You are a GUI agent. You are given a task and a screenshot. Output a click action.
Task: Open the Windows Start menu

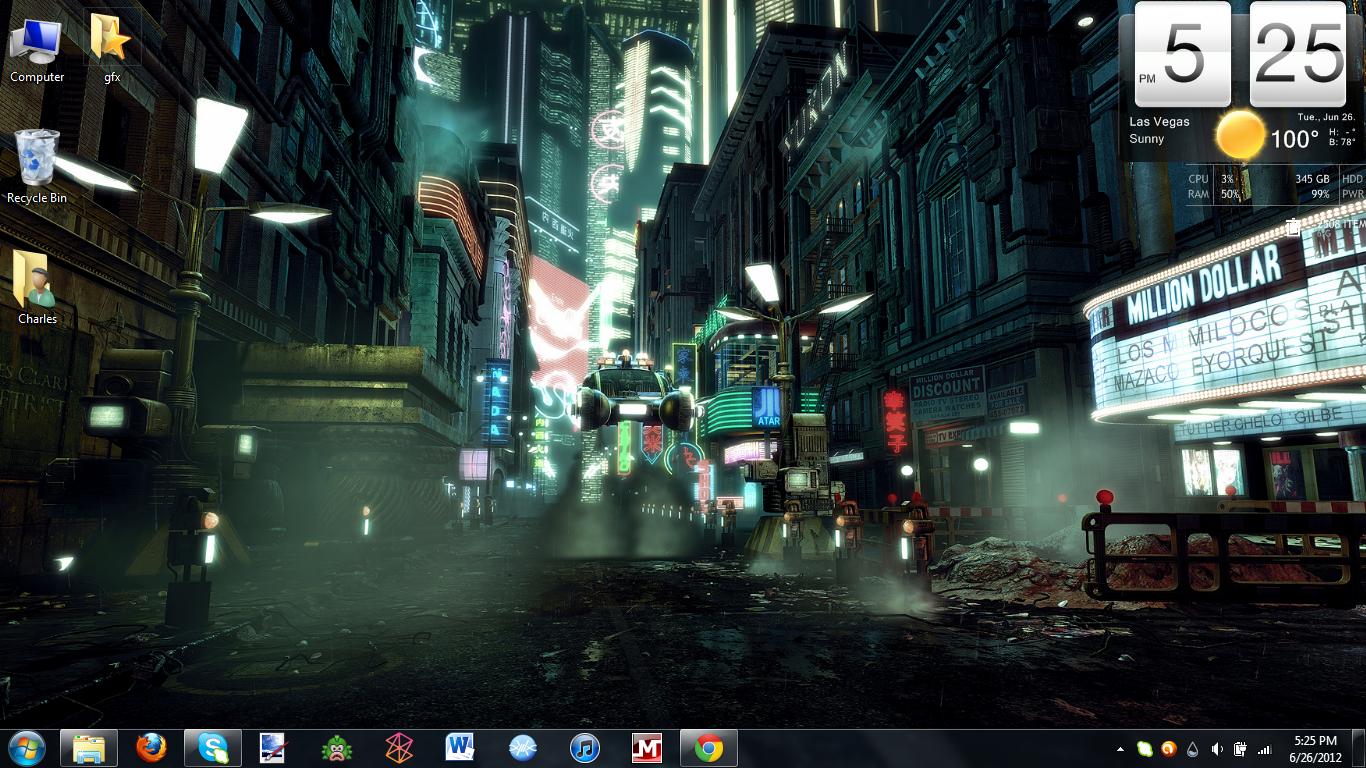27,747
